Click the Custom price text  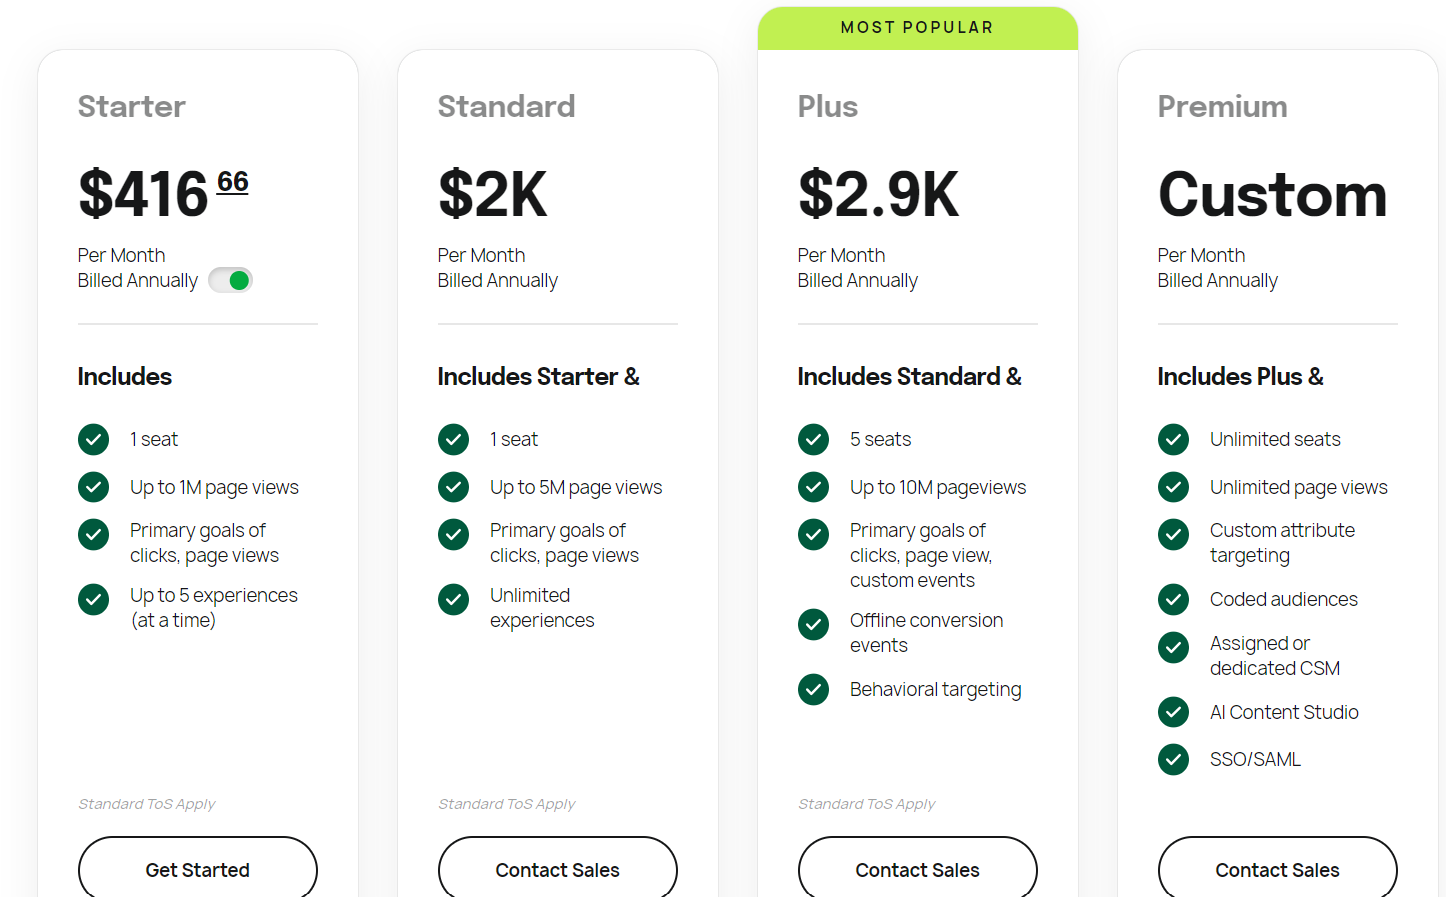[x=1273, y=194]
